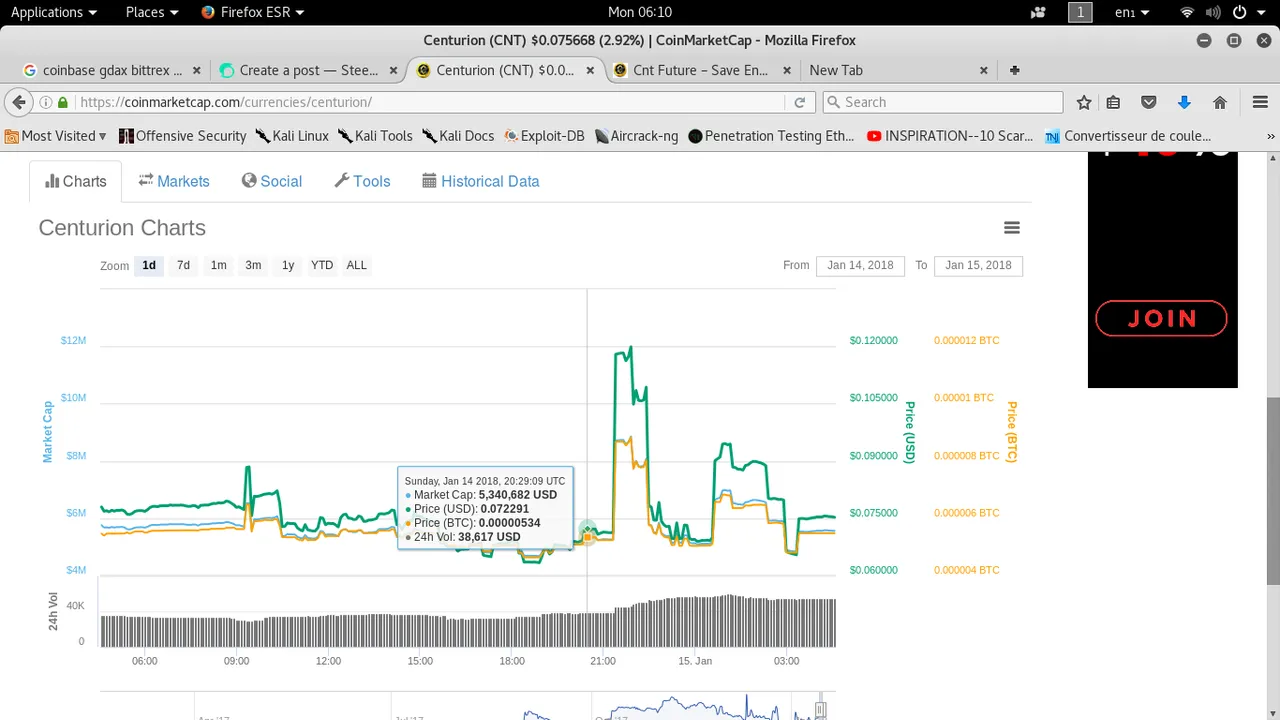Open the Offensive Security bookmark

(x=182, y=136)
